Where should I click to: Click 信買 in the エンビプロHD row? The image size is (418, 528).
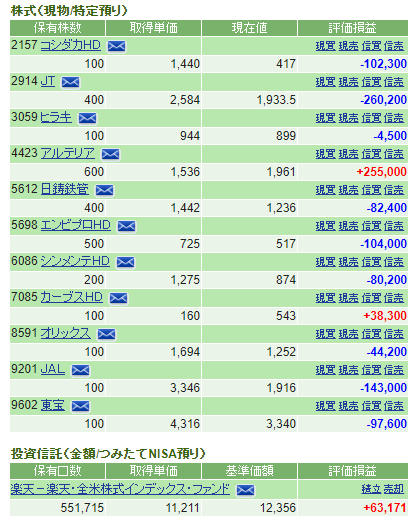tap(372, 226)
